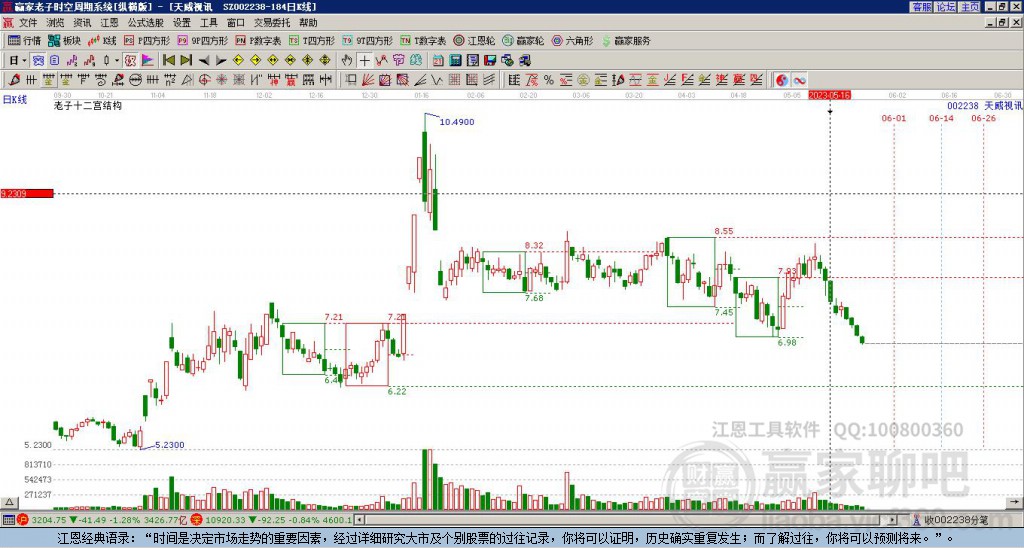Image resolution: width=1024 pixels, height=548 pixels.
Task: Click the circle-with-line cycle tool
Action: tap(135, 80)
